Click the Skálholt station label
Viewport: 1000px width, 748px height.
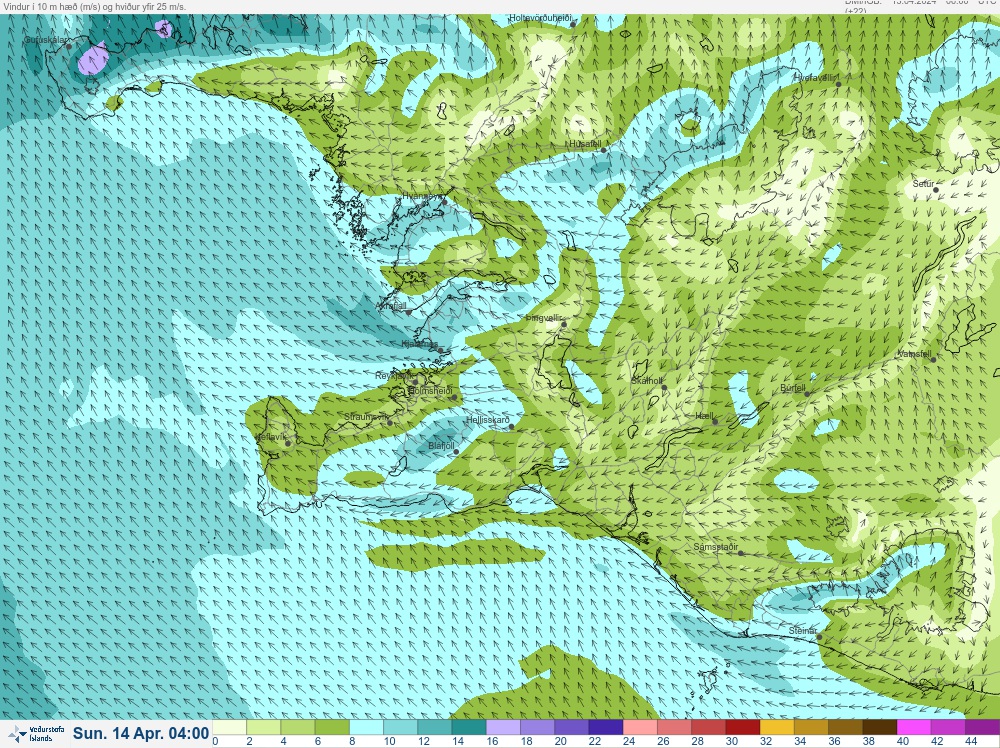[646, 381]
